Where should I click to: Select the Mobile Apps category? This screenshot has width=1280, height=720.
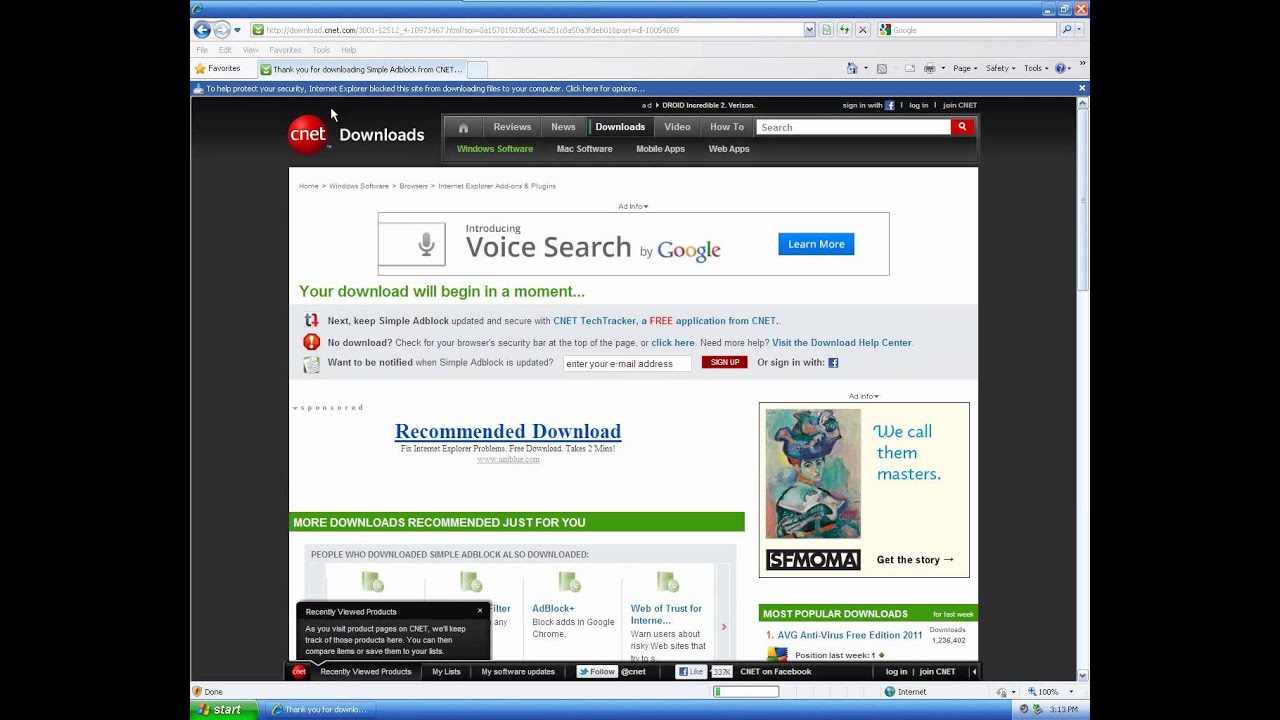point(660,149)
